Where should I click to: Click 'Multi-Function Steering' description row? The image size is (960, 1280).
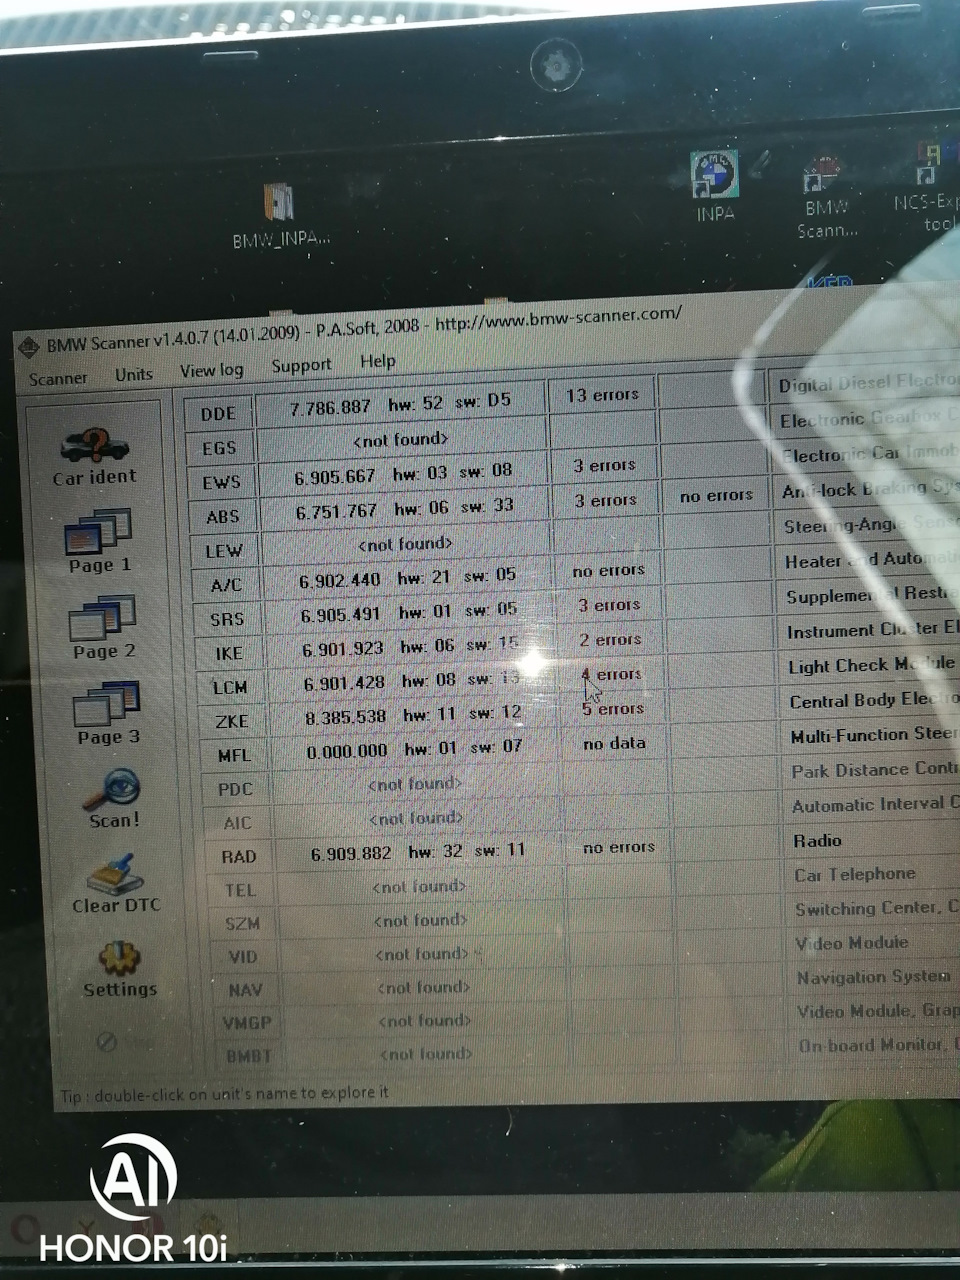coord(873,735)
